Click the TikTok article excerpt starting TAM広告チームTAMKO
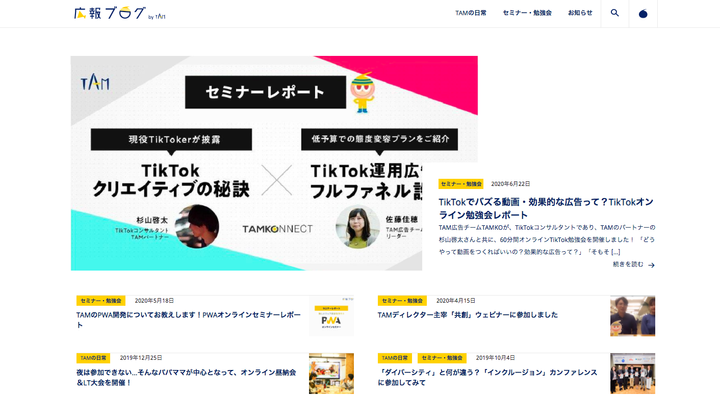 (546, 240)
